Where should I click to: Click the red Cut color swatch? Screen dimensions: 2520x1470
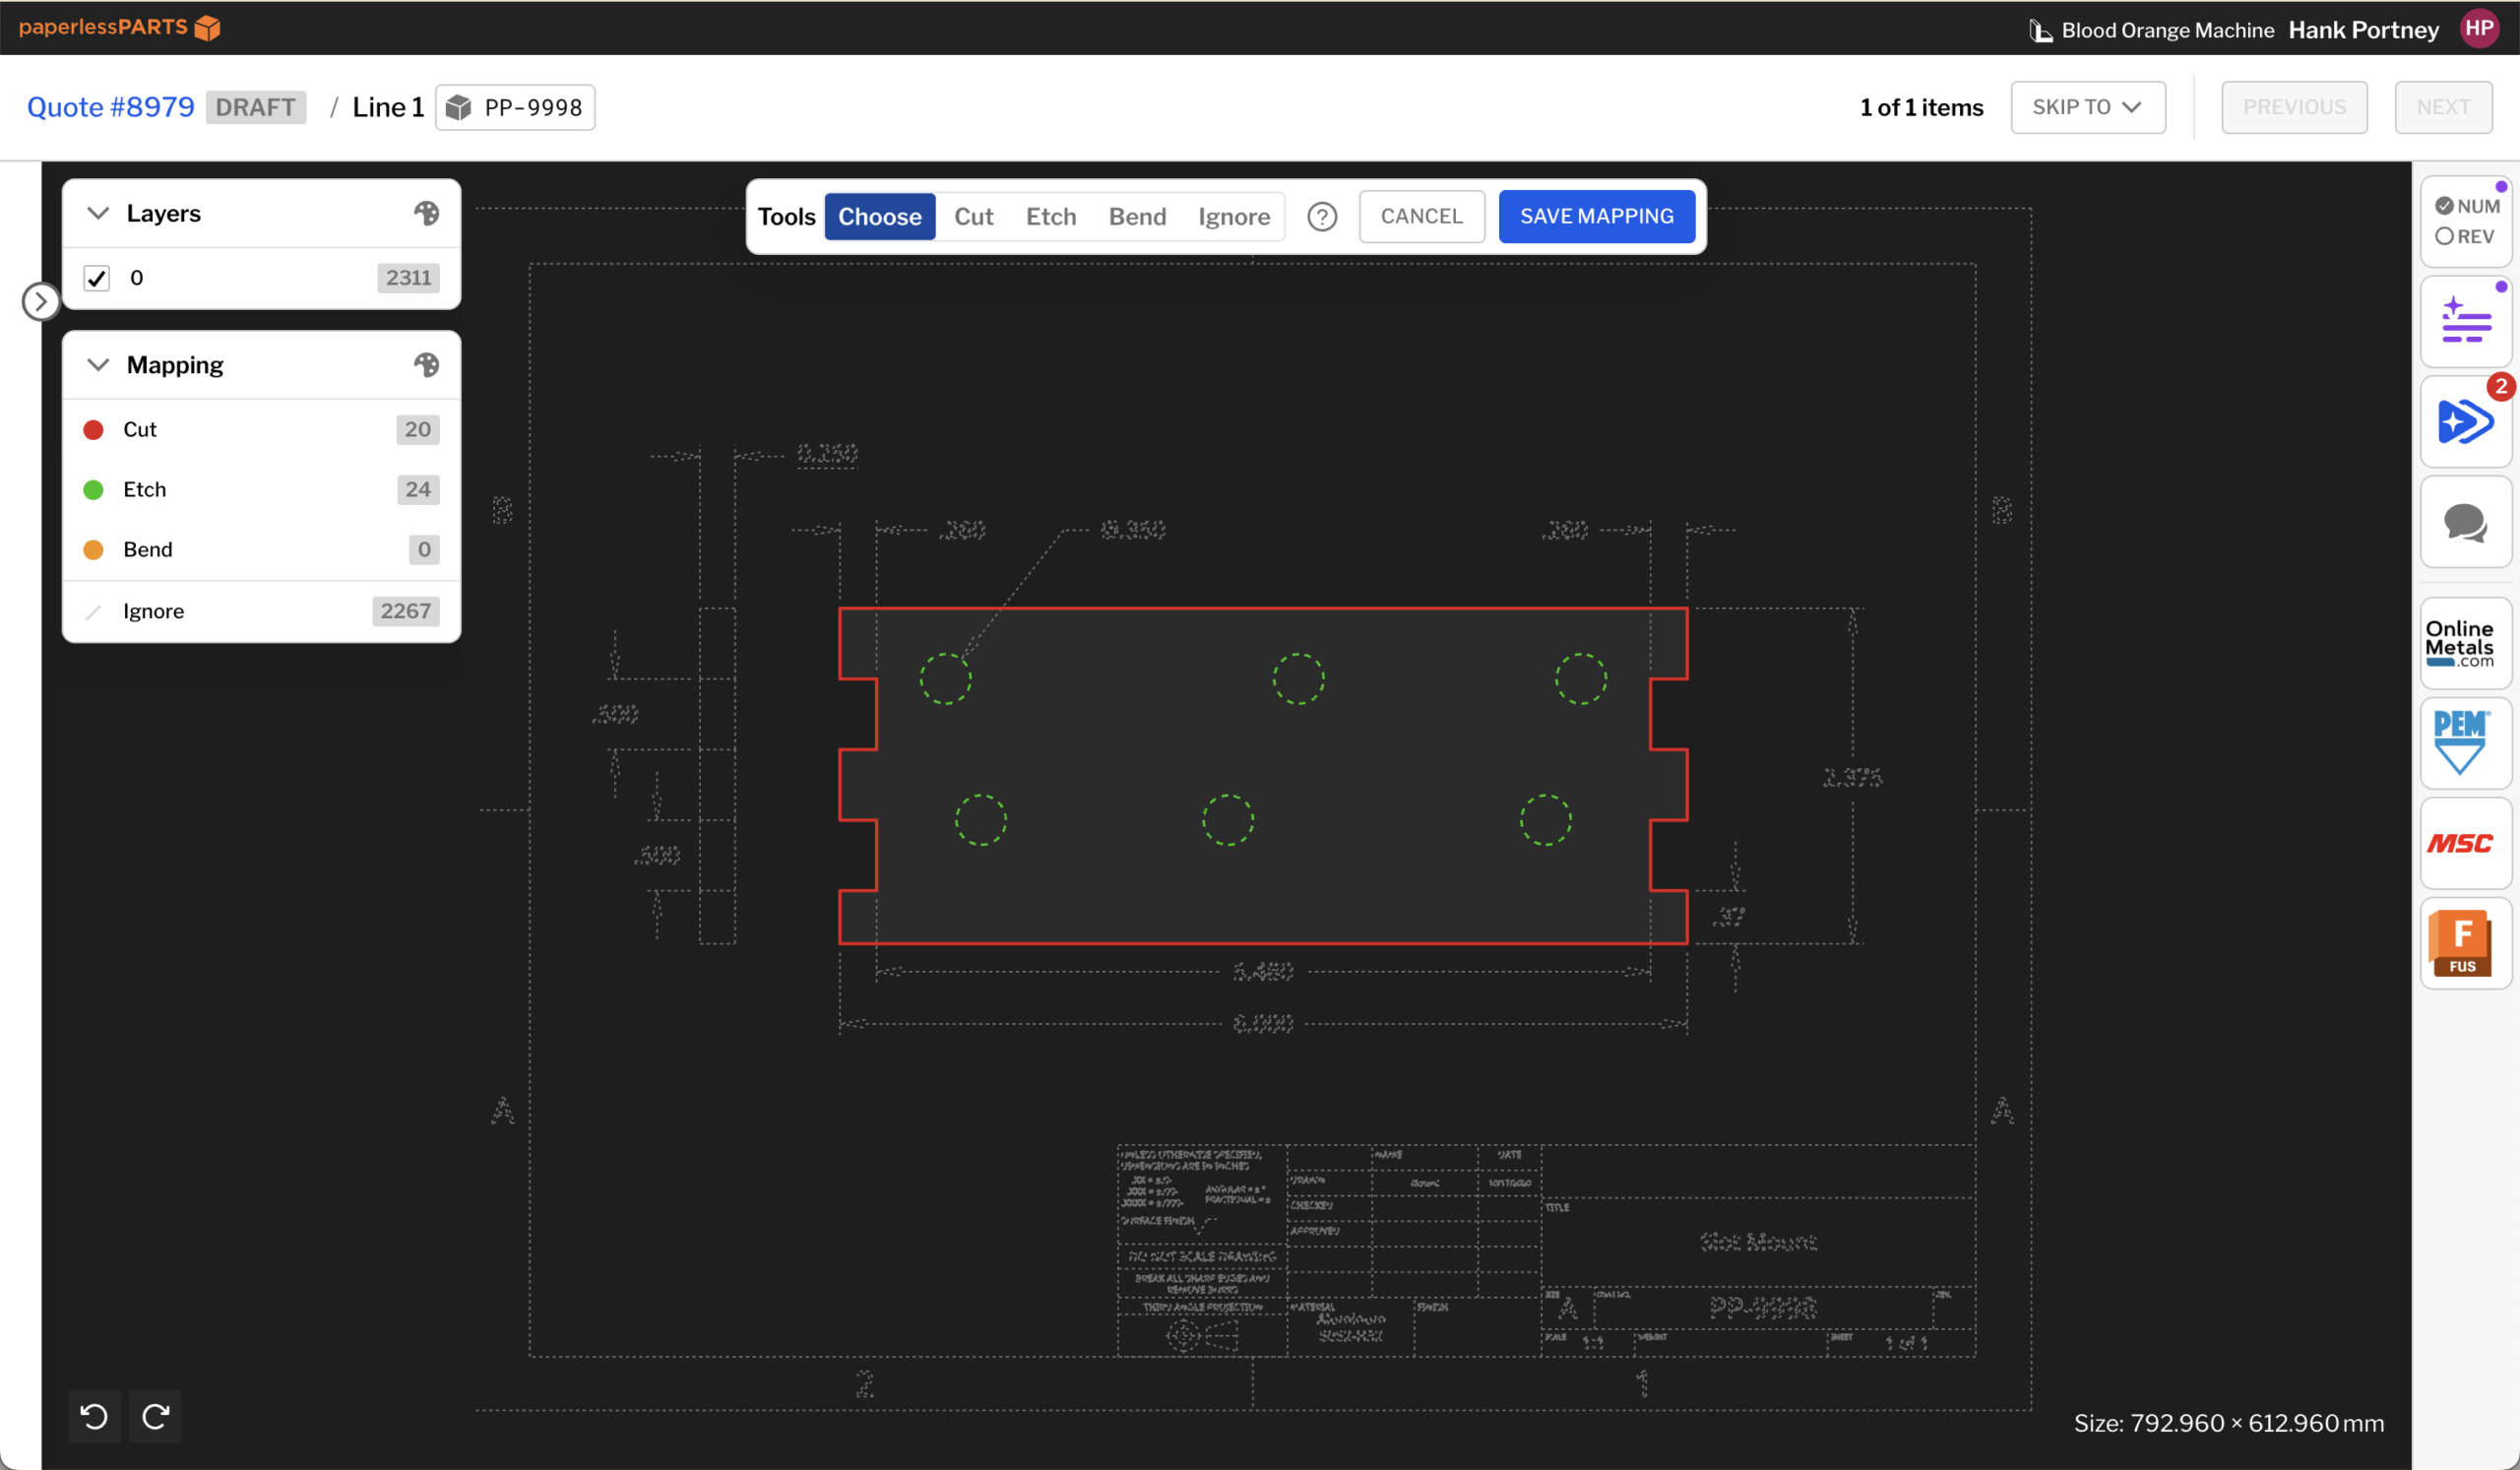click(x=93, y=430)
